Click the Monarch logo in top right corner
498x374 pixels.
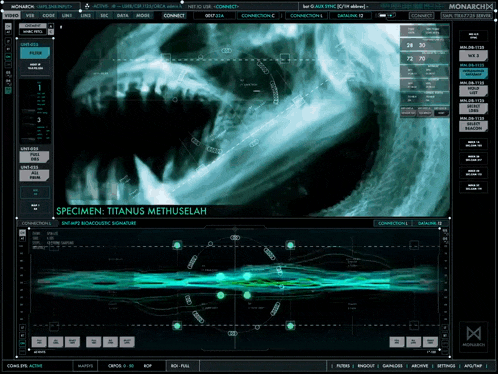click(x=470, y=6)
